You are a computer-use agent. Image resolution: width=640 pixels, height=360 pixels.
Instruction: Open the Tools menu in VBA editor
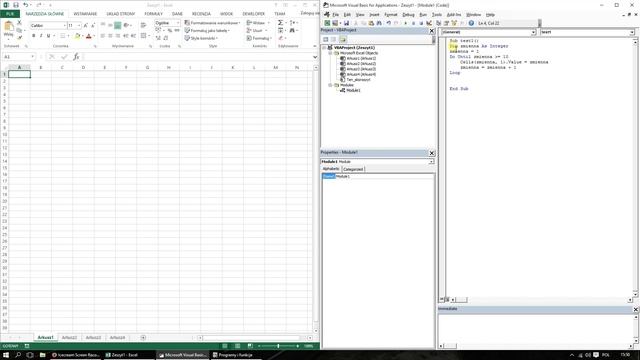437,15
